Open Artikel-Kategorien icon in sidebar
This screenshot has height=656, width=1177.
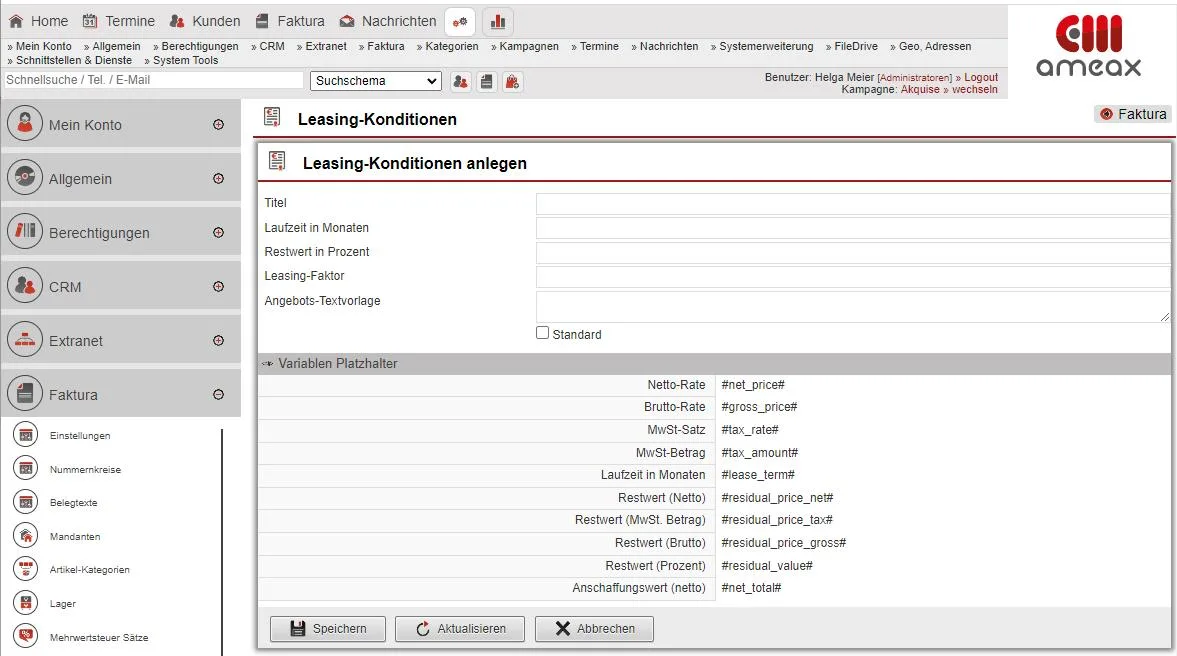tap(26, 570)
